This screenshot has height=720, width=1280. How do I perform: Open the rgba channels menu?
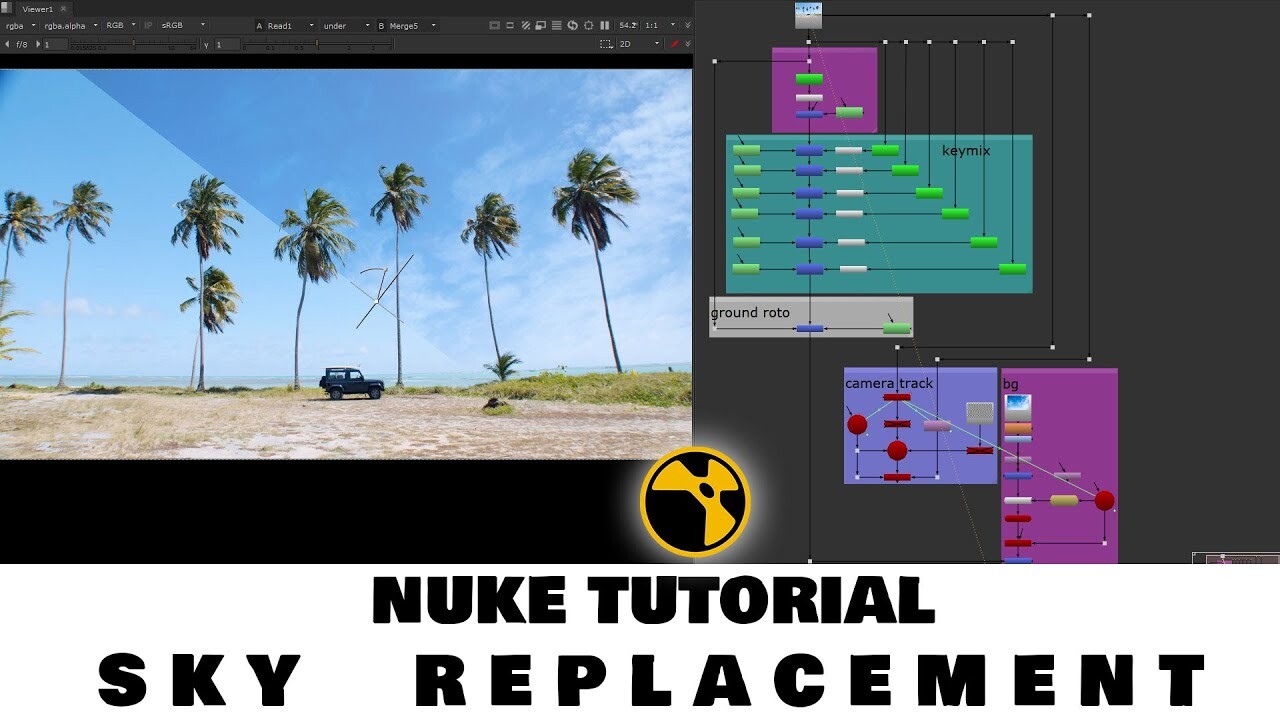(18, 25)
